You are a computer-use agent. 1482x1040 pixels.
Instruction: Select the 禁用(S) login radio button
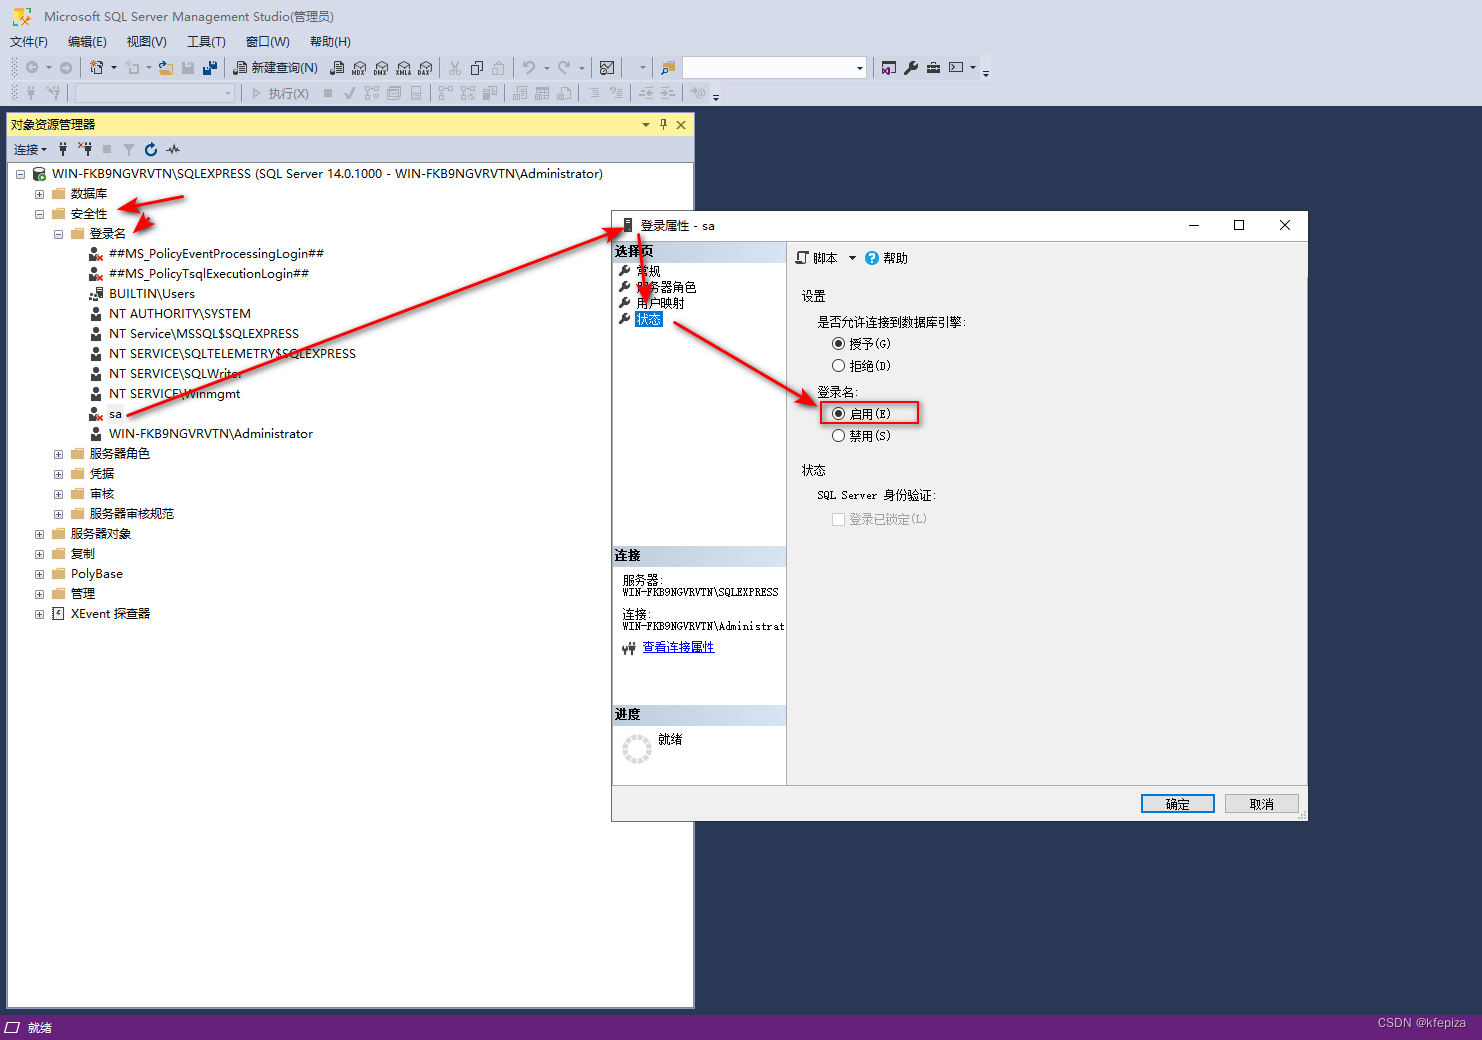pyautogui.click(x=838, y=435)
